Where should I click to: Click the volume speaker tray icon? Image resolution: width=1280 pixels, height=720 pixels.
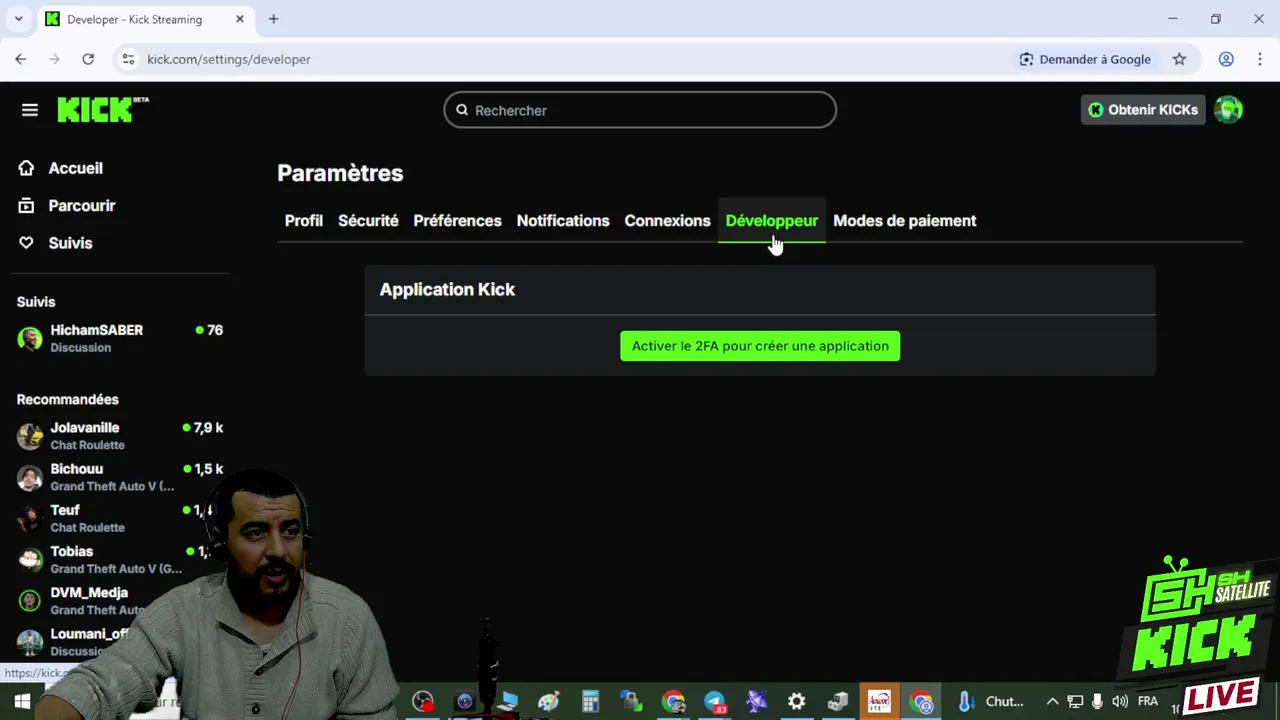tap(1120, 702)
